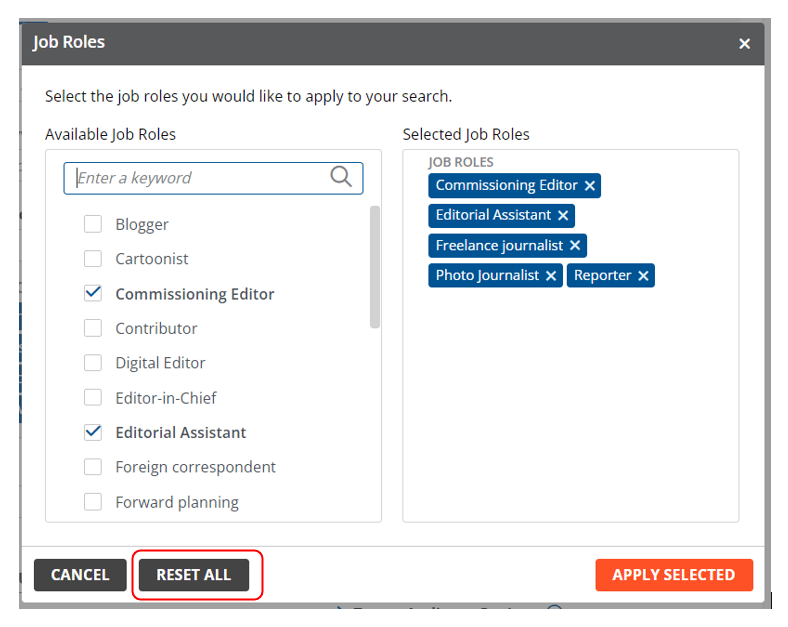Toggle the Forward planning checkbox
The height and width of the screenshot is (627, 788).
point(93,502)
